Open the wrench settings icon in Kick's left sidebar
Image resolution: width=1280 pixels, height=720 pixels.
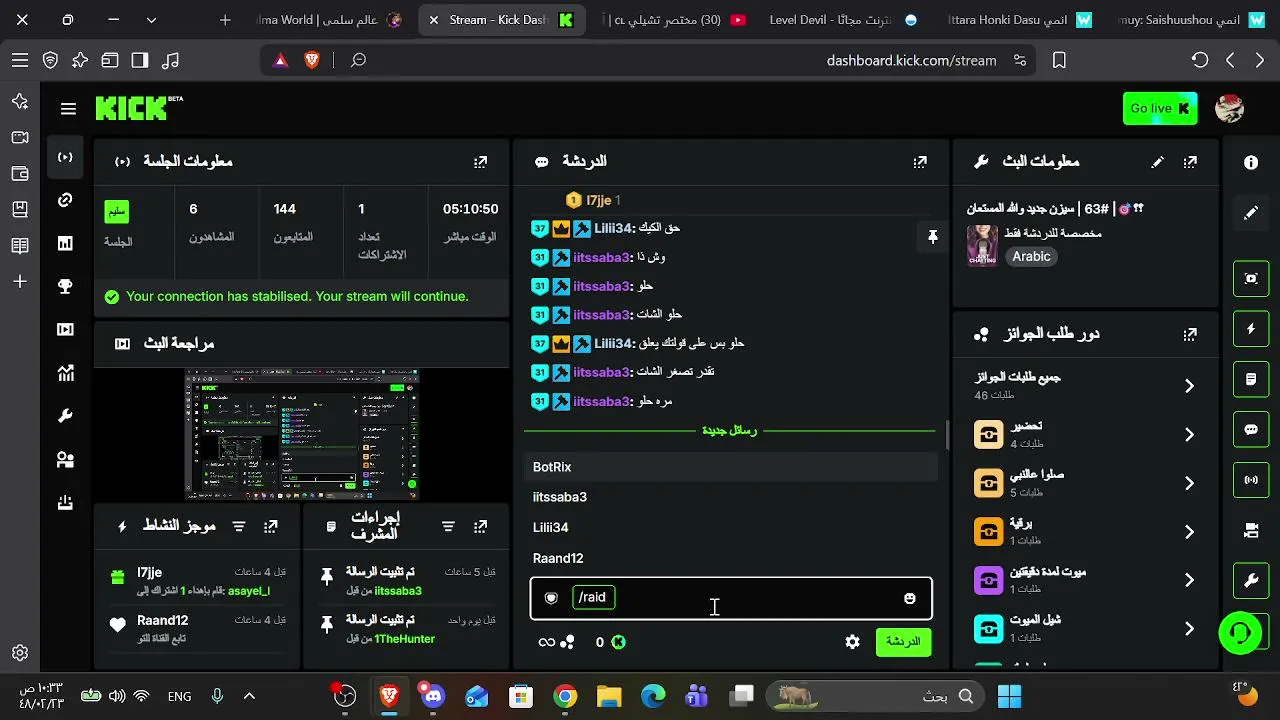tap(66, 416)
